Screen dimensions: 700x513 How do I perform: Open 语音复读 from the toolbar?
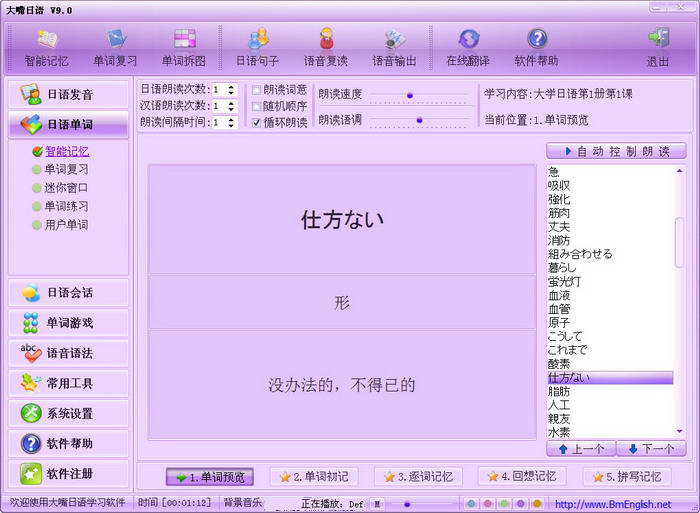pyautogui.click(x=326, y=47)
